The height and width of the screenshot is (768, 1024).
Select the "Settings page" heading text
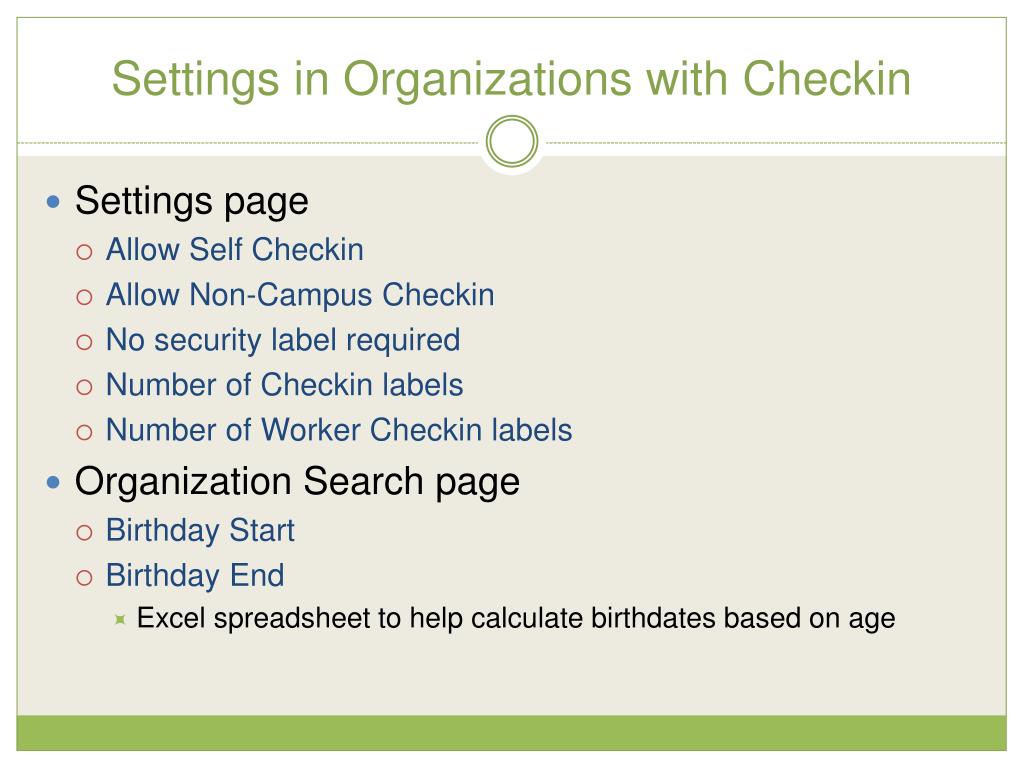click(x=191, y=202)
